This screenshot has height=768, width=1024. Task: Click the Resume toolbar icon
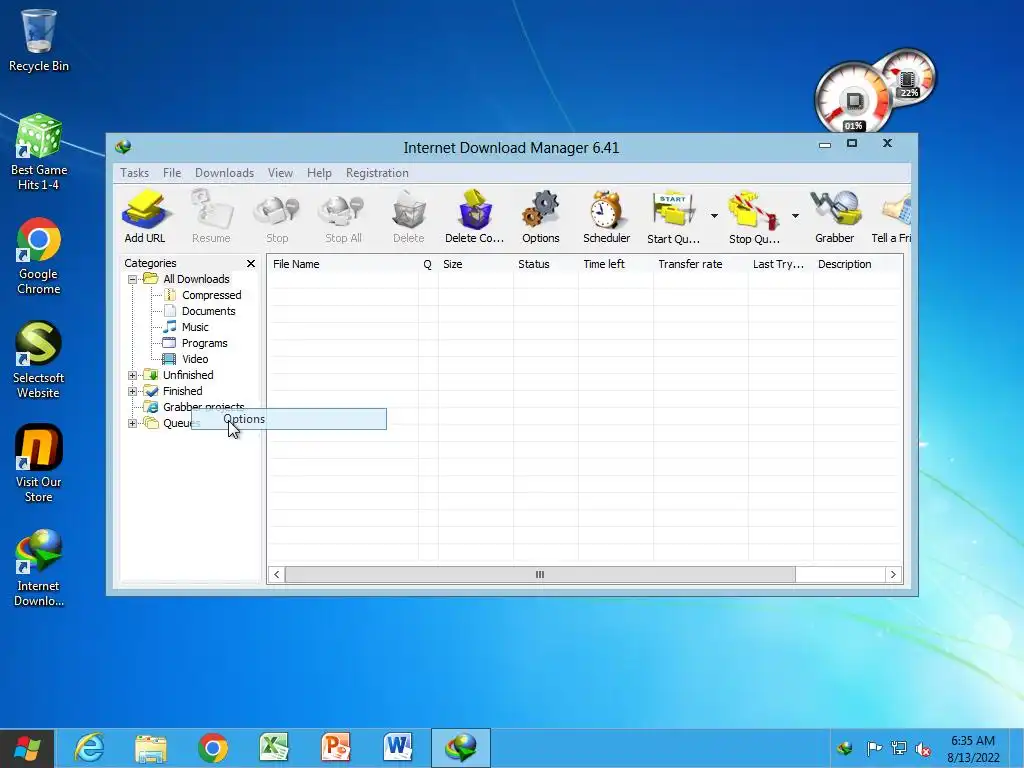211,217
